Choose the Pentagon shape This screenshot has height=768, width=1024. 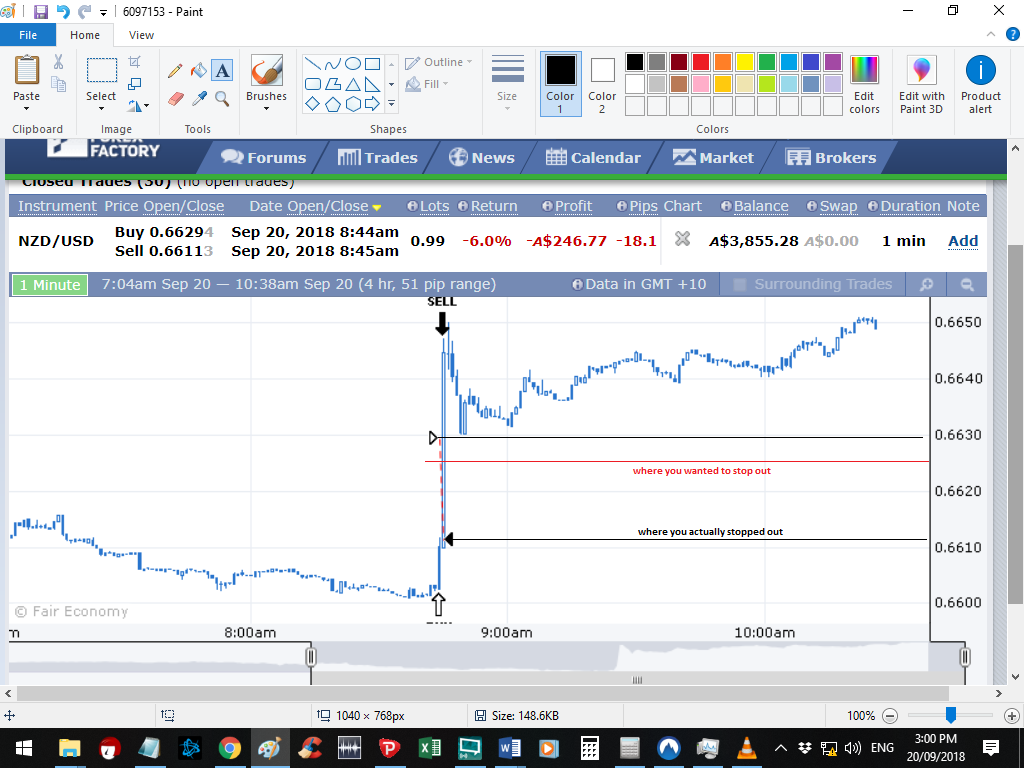333,104
